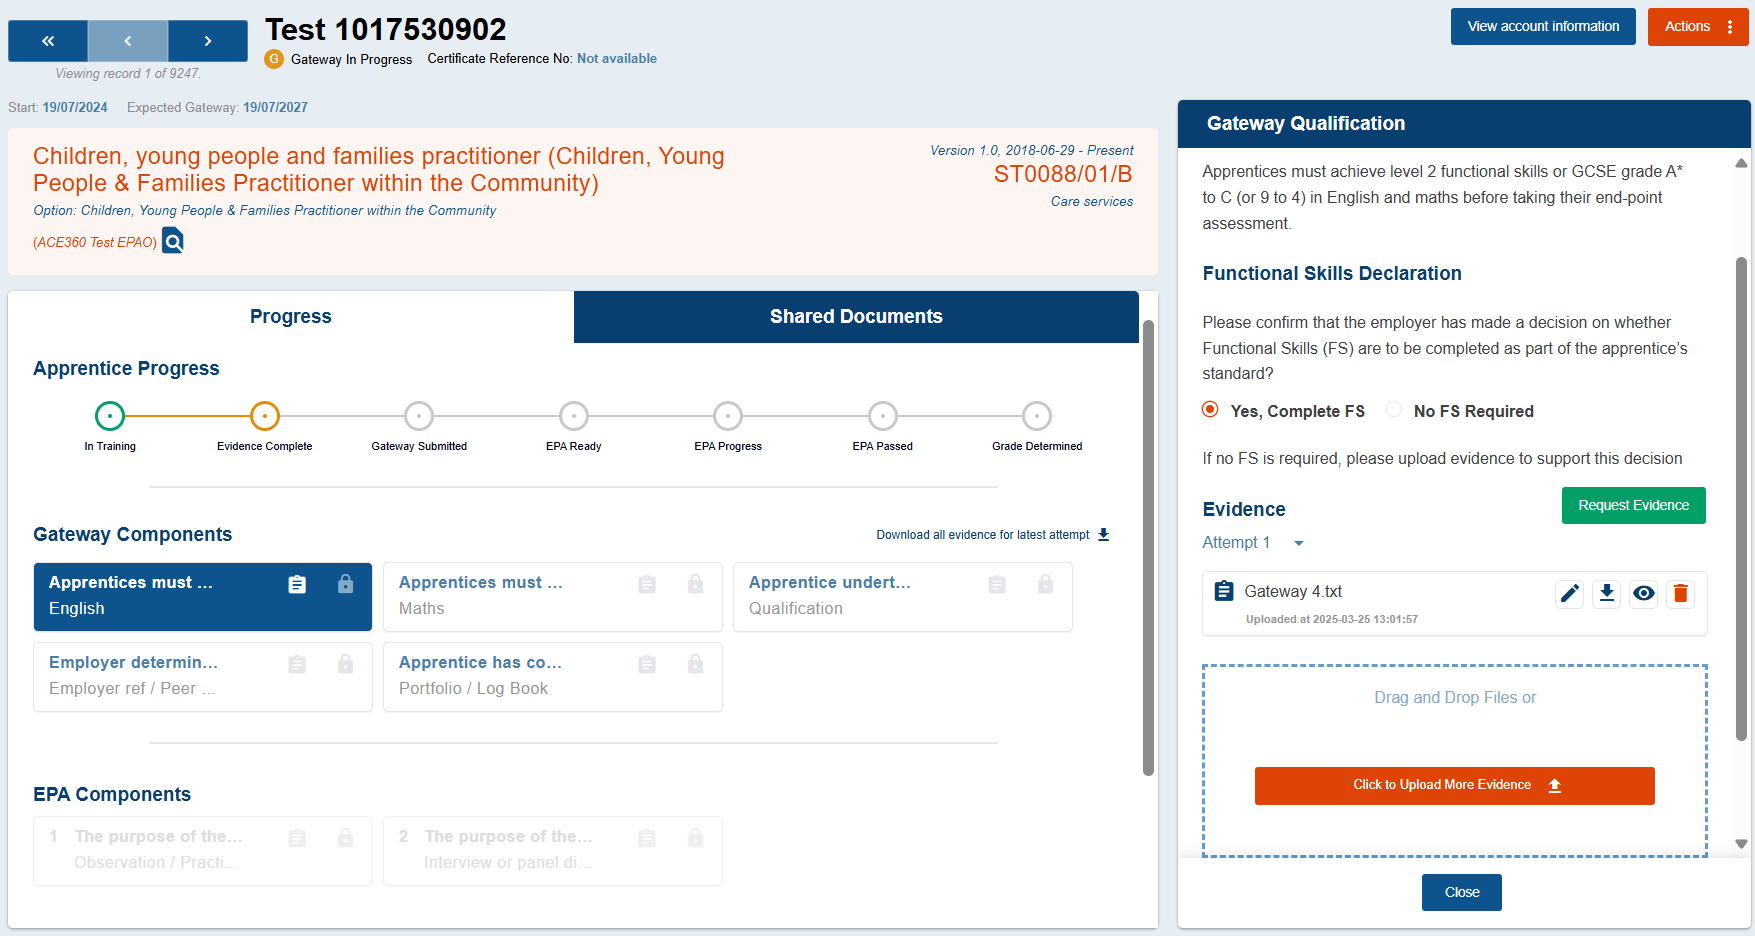Click the edit pencil icon for Gateway 4.txt
Image resolution: width=1755 pixels, height=936 pixels.
pyautogui.click(x=1570, y=594)
